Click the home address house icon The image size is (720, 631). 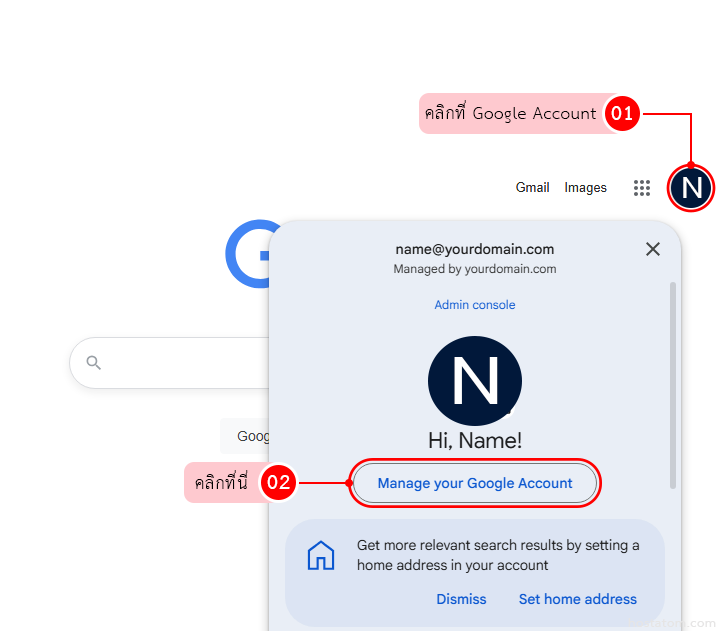(321, 555)
